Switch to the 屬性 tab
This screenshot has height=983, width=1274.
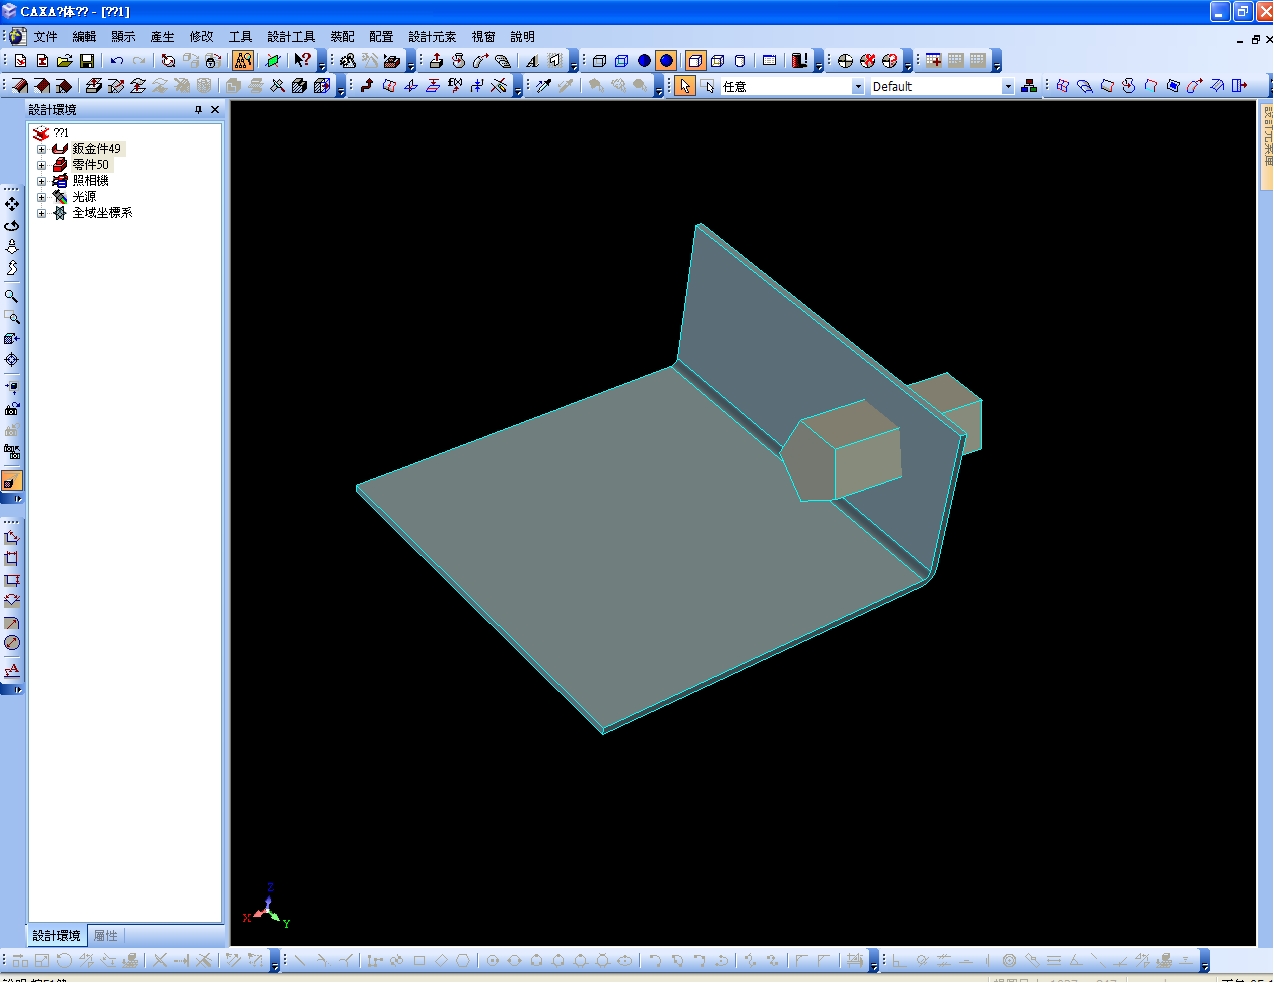(106, 936)
